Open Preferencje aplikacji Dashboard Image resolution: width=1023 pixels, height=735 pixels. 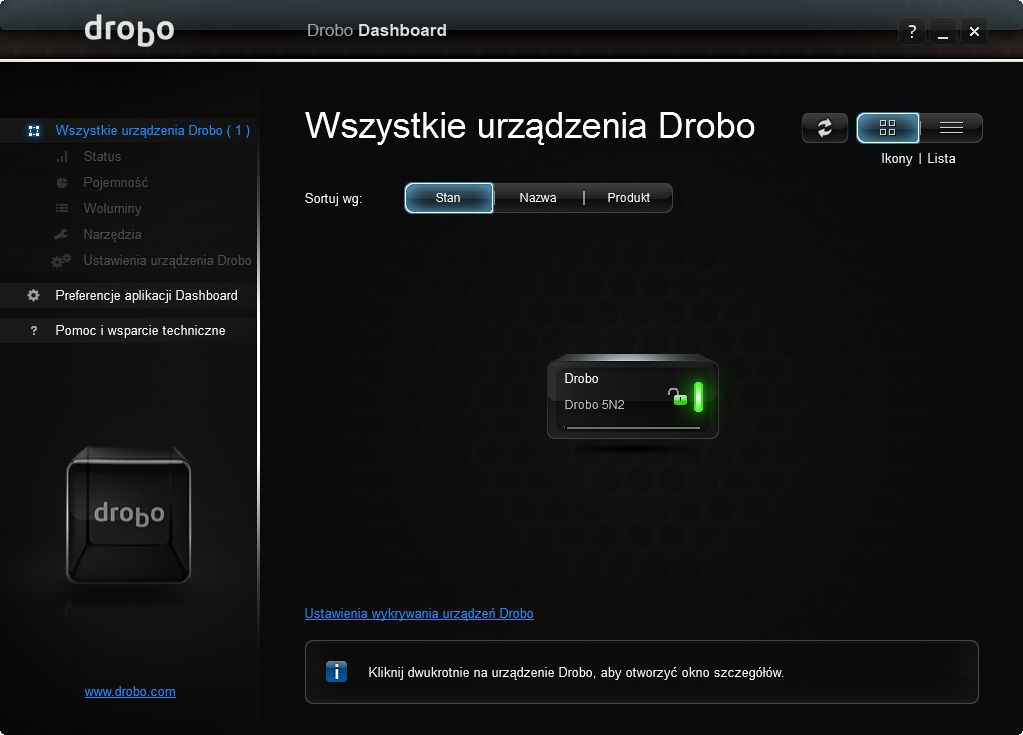(146, 295)
